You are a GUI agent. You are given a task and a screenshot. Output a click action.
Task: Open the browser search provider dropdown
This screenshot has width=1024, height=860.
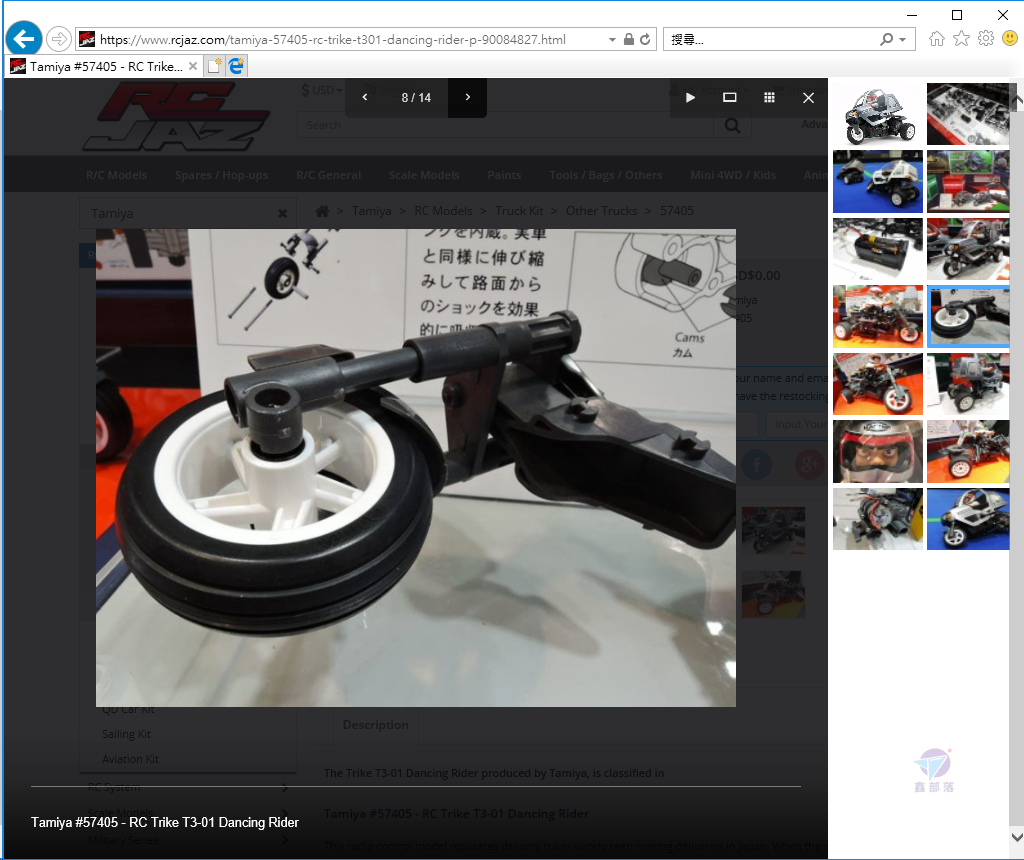[903, 39]
